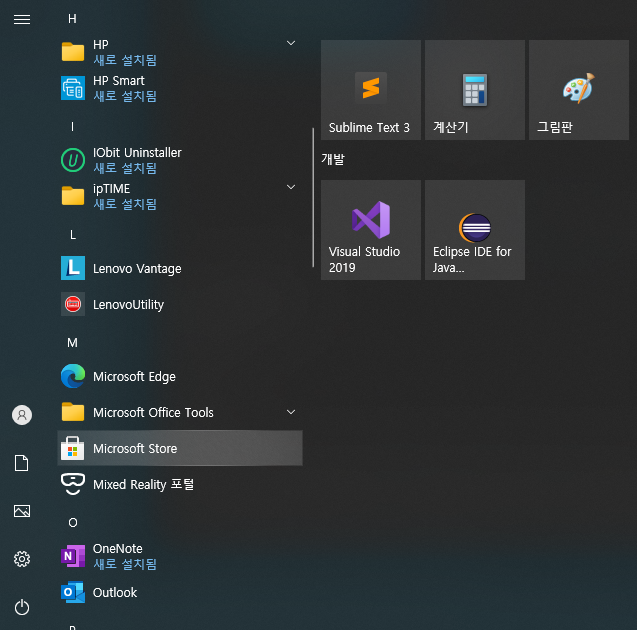Open the 계산기 calculator tile
Screen dimensions: 637x630
(x=475, y=90)
